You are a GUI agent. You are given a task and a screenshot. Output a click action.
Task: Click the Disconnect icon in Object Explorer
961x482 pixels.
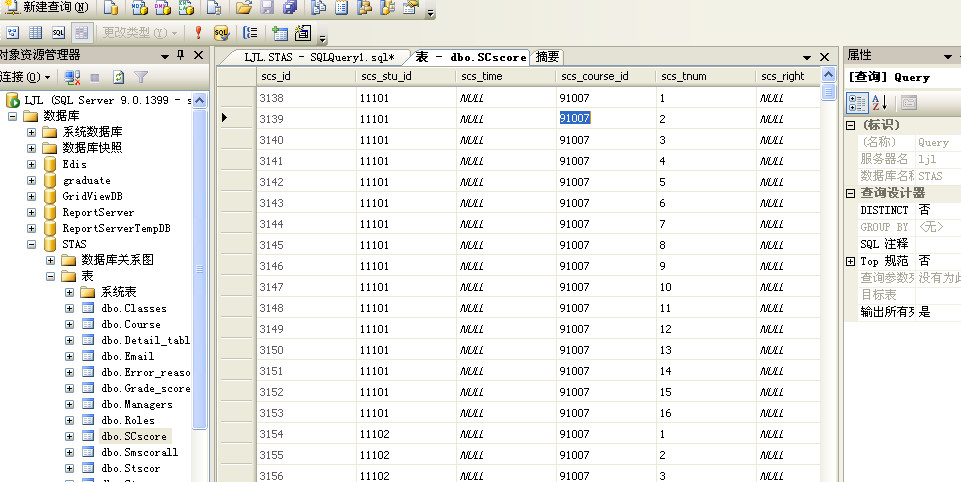(x=72, y=76)
